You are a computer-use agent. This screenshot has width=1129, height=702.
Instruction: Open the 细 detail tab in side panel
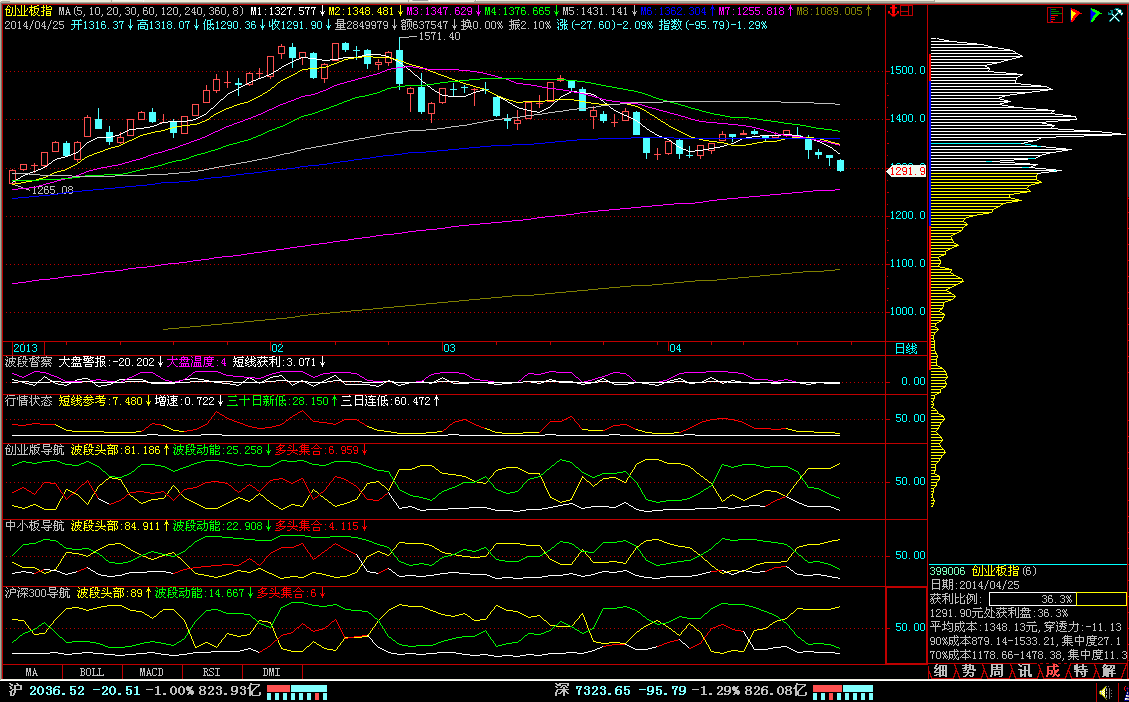click(941, 670)
